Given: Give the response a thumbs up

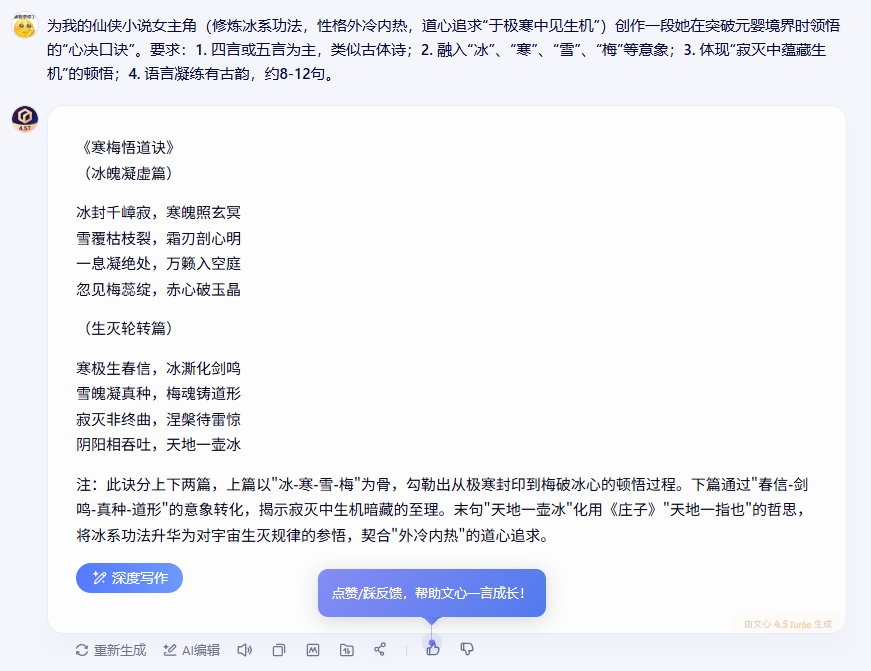Looking at the screenshot, I should pyautogui.click(x=433, y=649).
